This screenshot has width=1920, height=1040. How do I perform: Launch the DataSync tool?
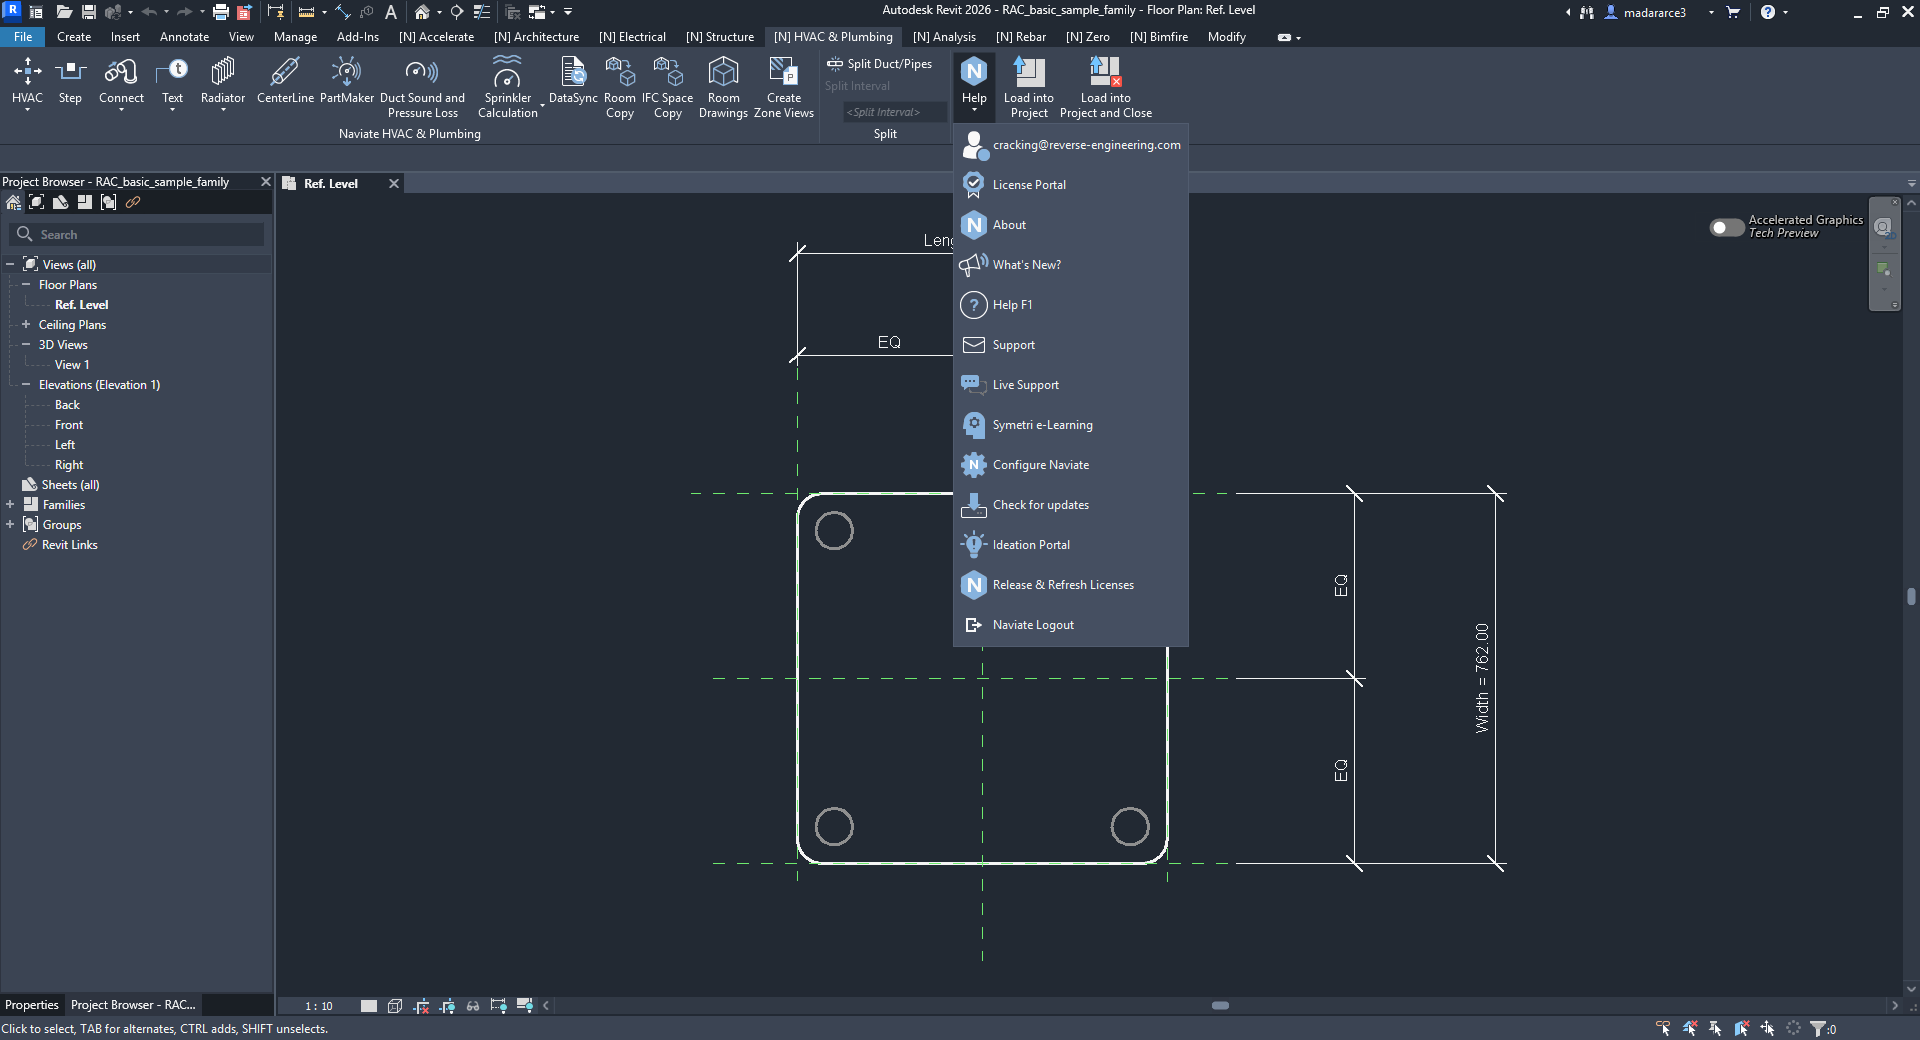[573, 80]
